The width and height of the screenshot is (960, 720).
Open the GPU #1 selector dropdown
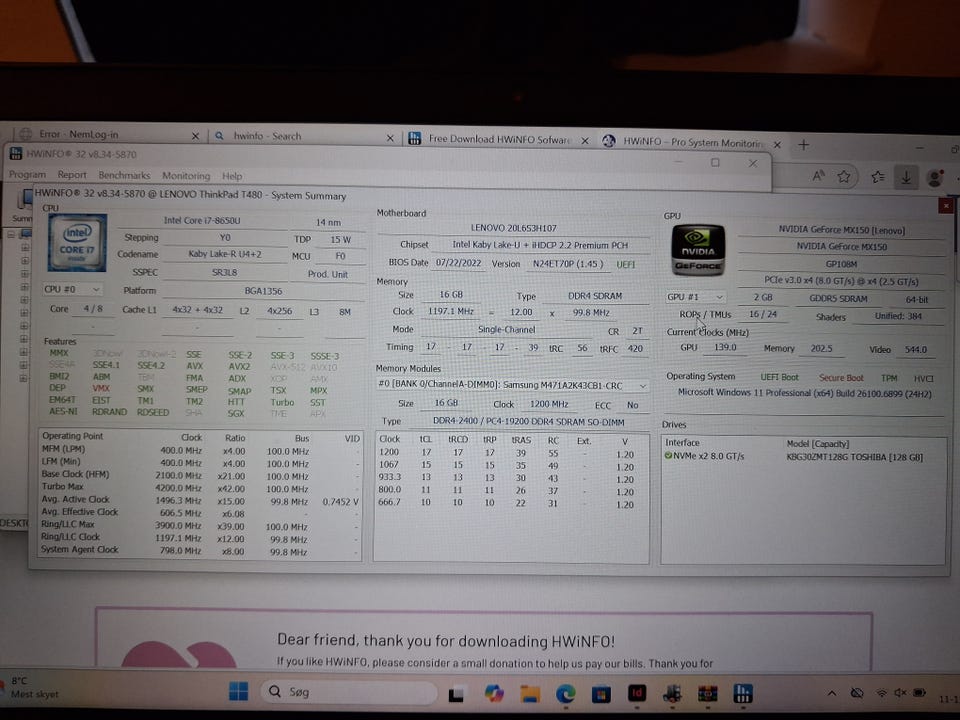695,297
